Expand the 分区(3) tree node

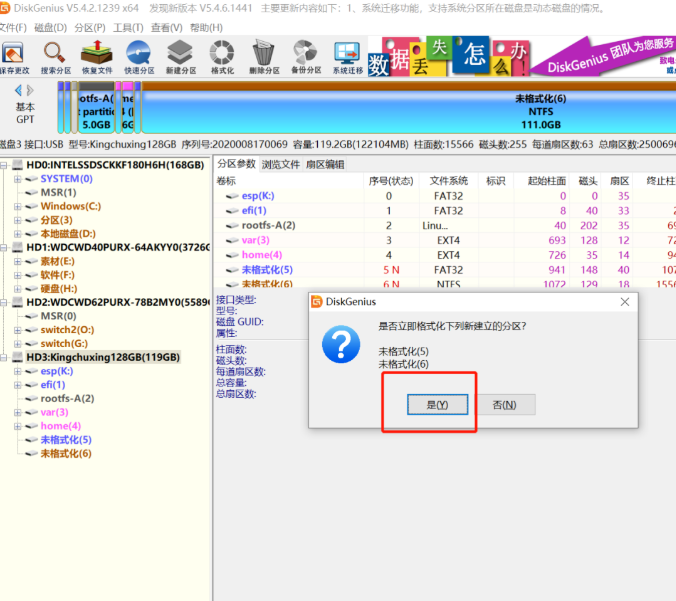point(18,220)
